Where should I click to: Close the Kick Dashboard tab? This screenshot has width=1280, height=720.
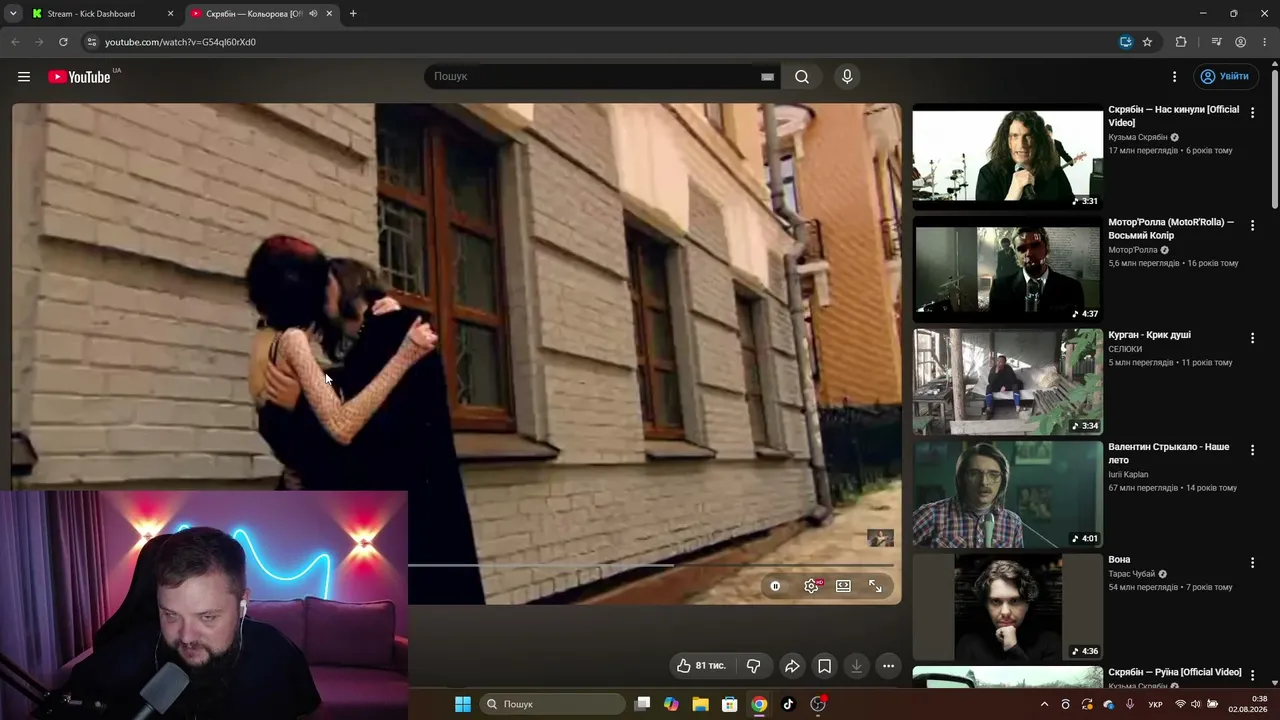(x=170, y=14)
